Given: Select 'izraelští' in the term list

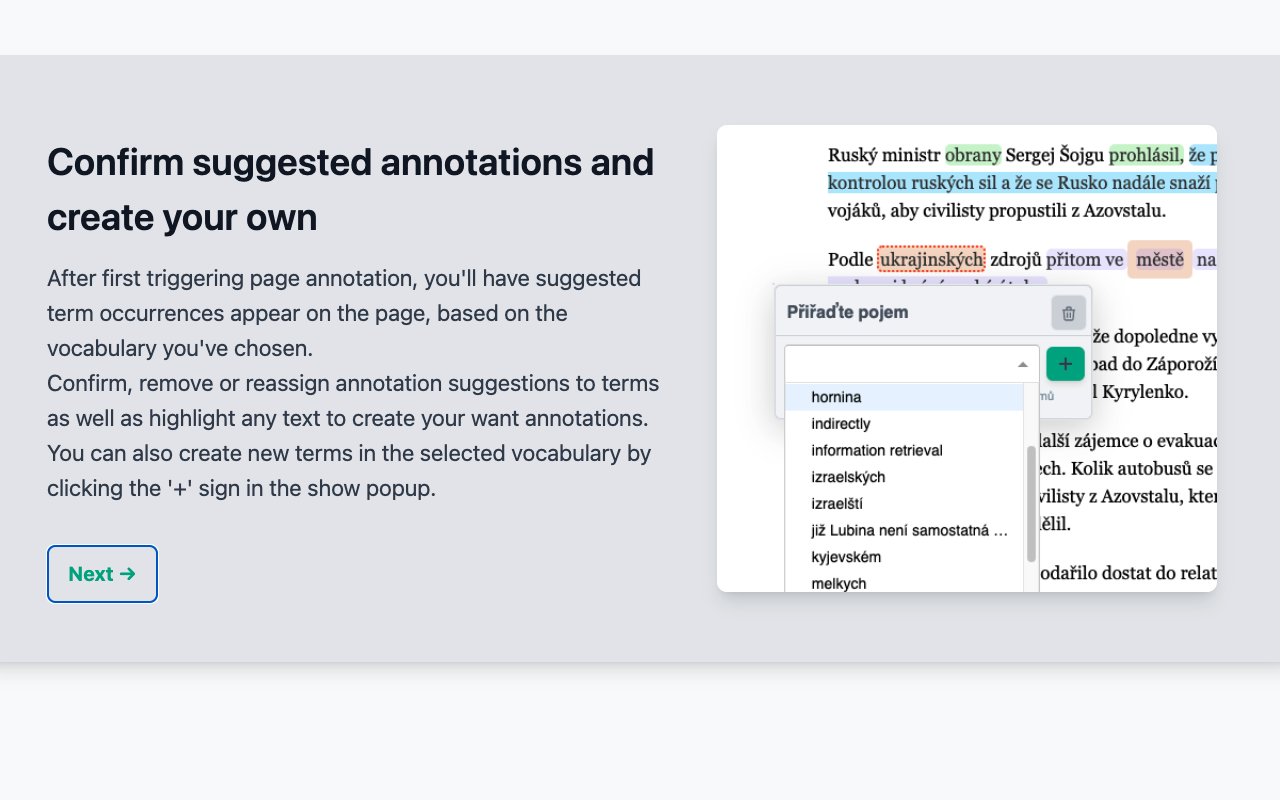Looking at the screenshot, I should [835, 504].
